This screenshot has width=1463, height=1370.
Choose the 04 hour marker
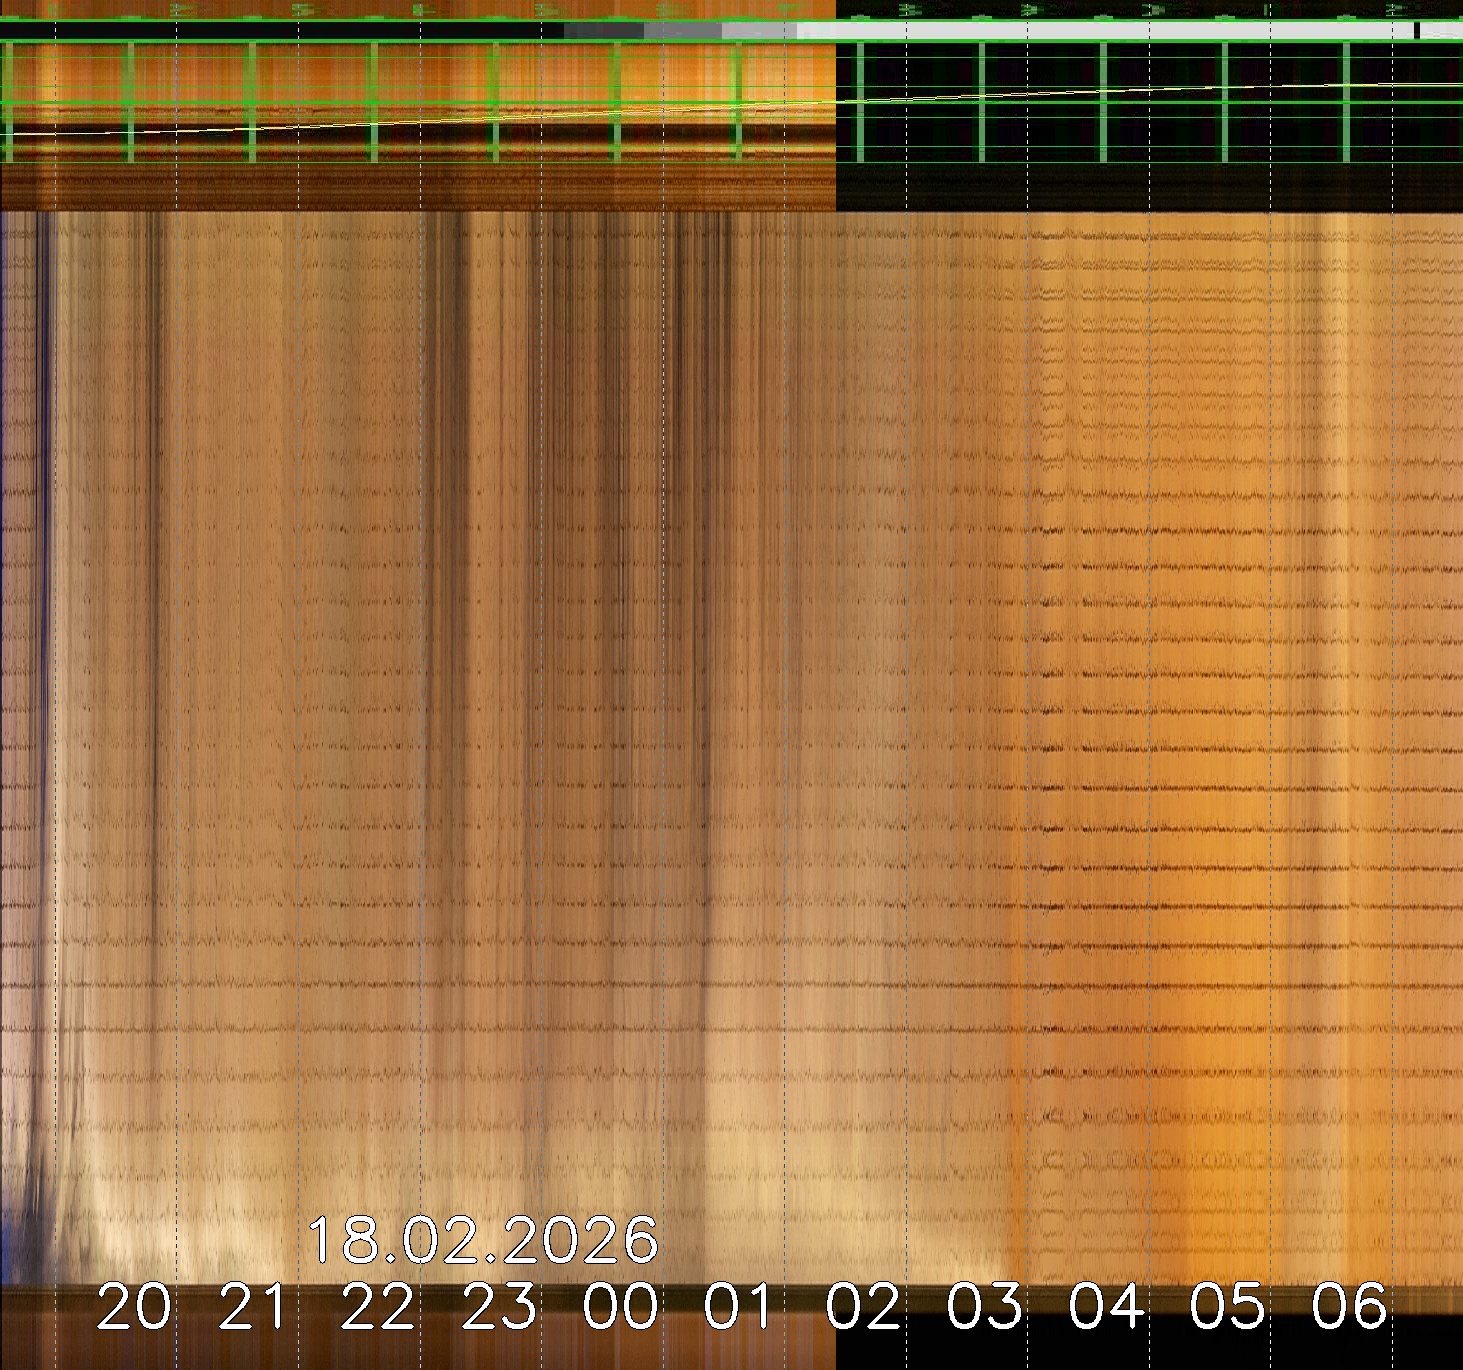pyautogui.click(x=1106, y=1307)
